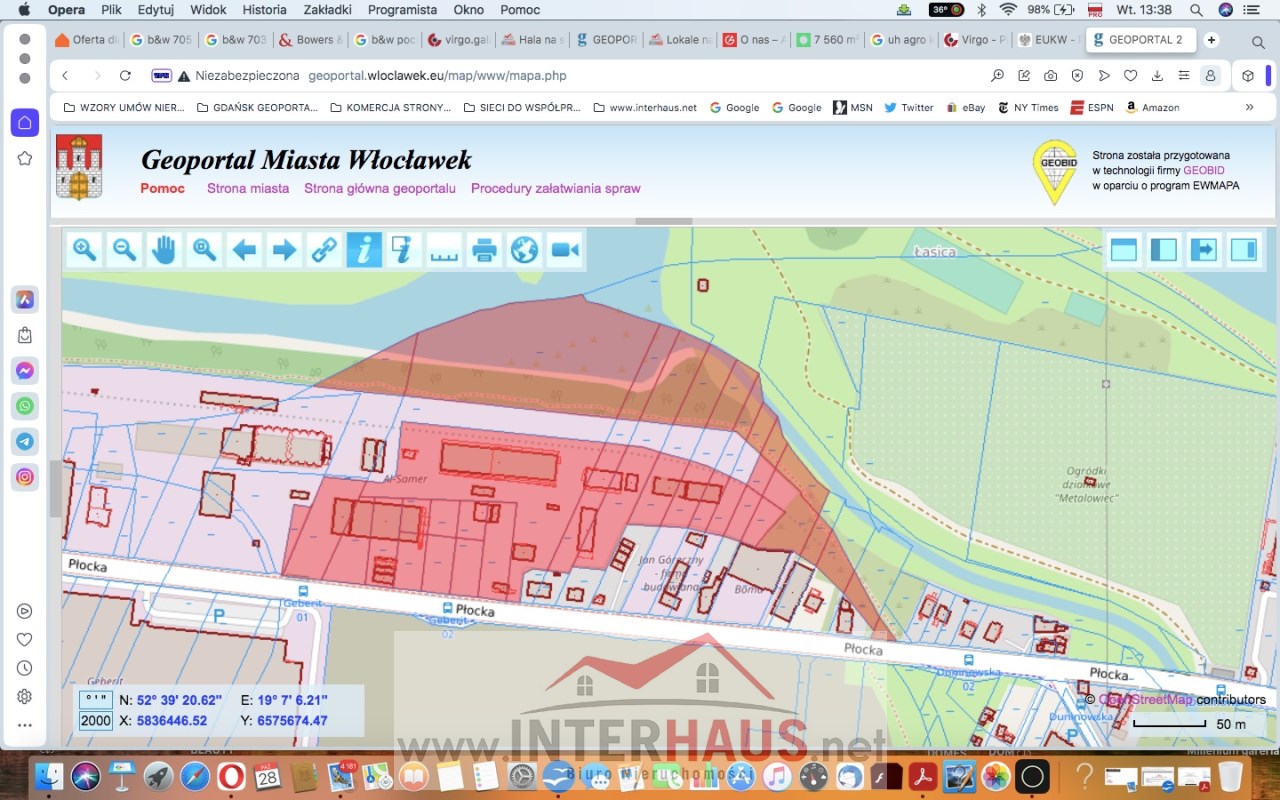Toggle the active object info tool

[x=364, y=249]
